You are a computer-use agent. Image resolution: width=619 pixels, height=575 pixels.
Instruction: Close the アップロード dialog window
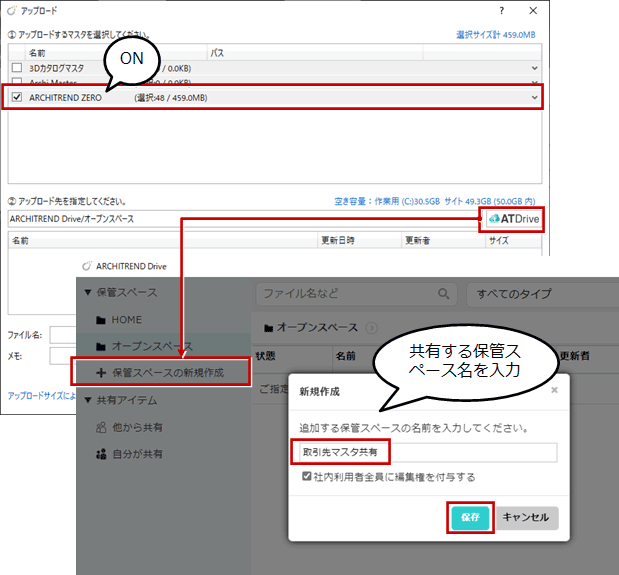(x=533, y=11)
